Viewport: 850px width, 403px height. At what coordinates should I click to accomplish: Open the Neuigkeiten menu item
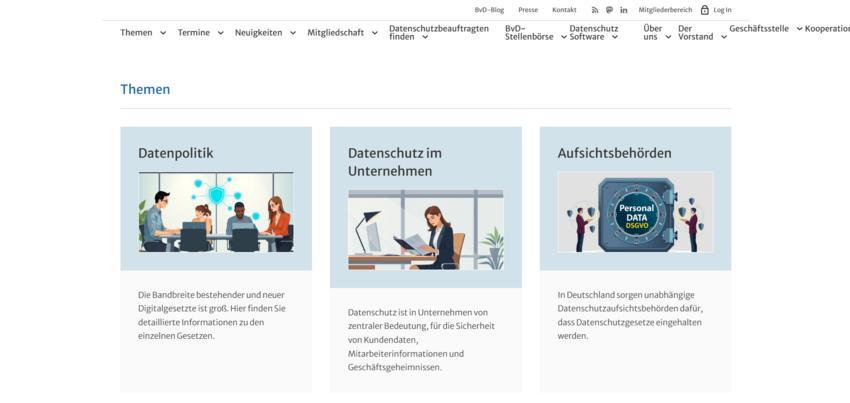259,33
